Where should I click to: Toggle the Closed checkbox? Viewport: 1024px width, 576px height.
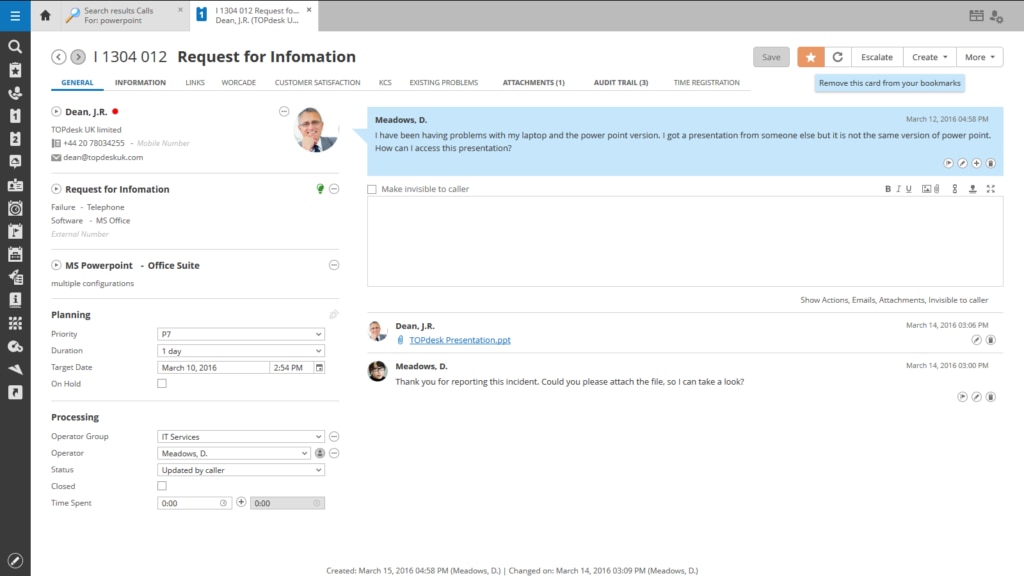(162, 486)
